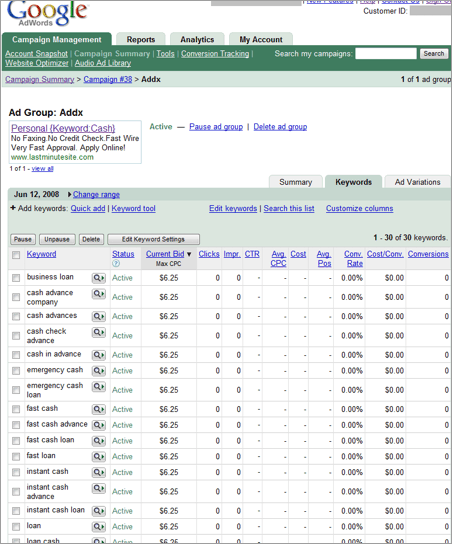Viewport: 452px width, 544px height.
Task: Open magnifier icon for fast loan keyword
Action: point(99,457)
